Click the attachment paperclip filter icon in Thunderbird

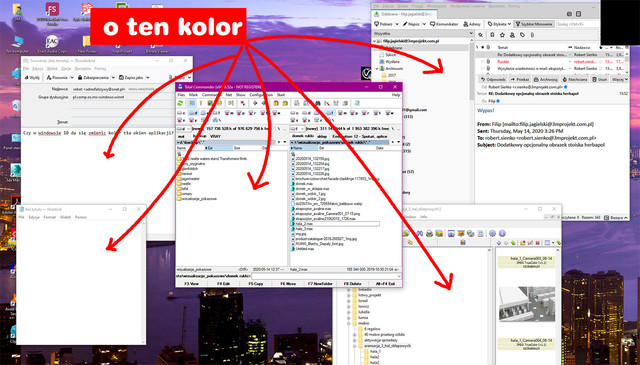(532, 35)
